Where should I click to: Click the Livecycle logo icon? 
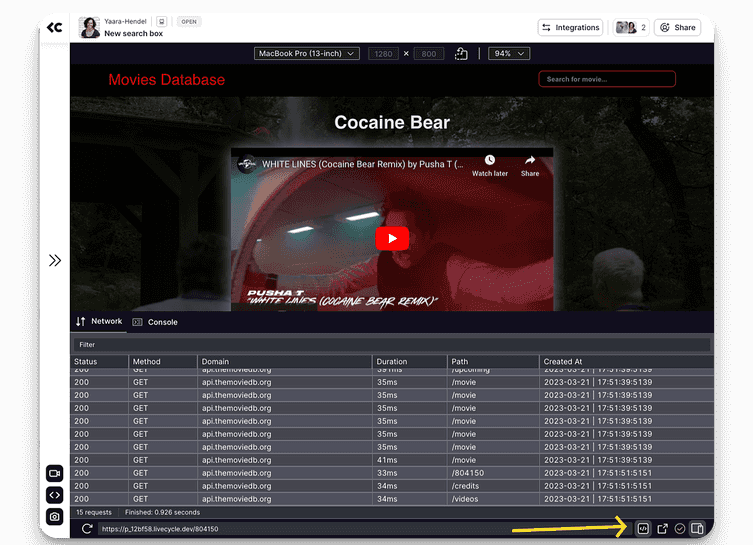click(x=54, y=27)
